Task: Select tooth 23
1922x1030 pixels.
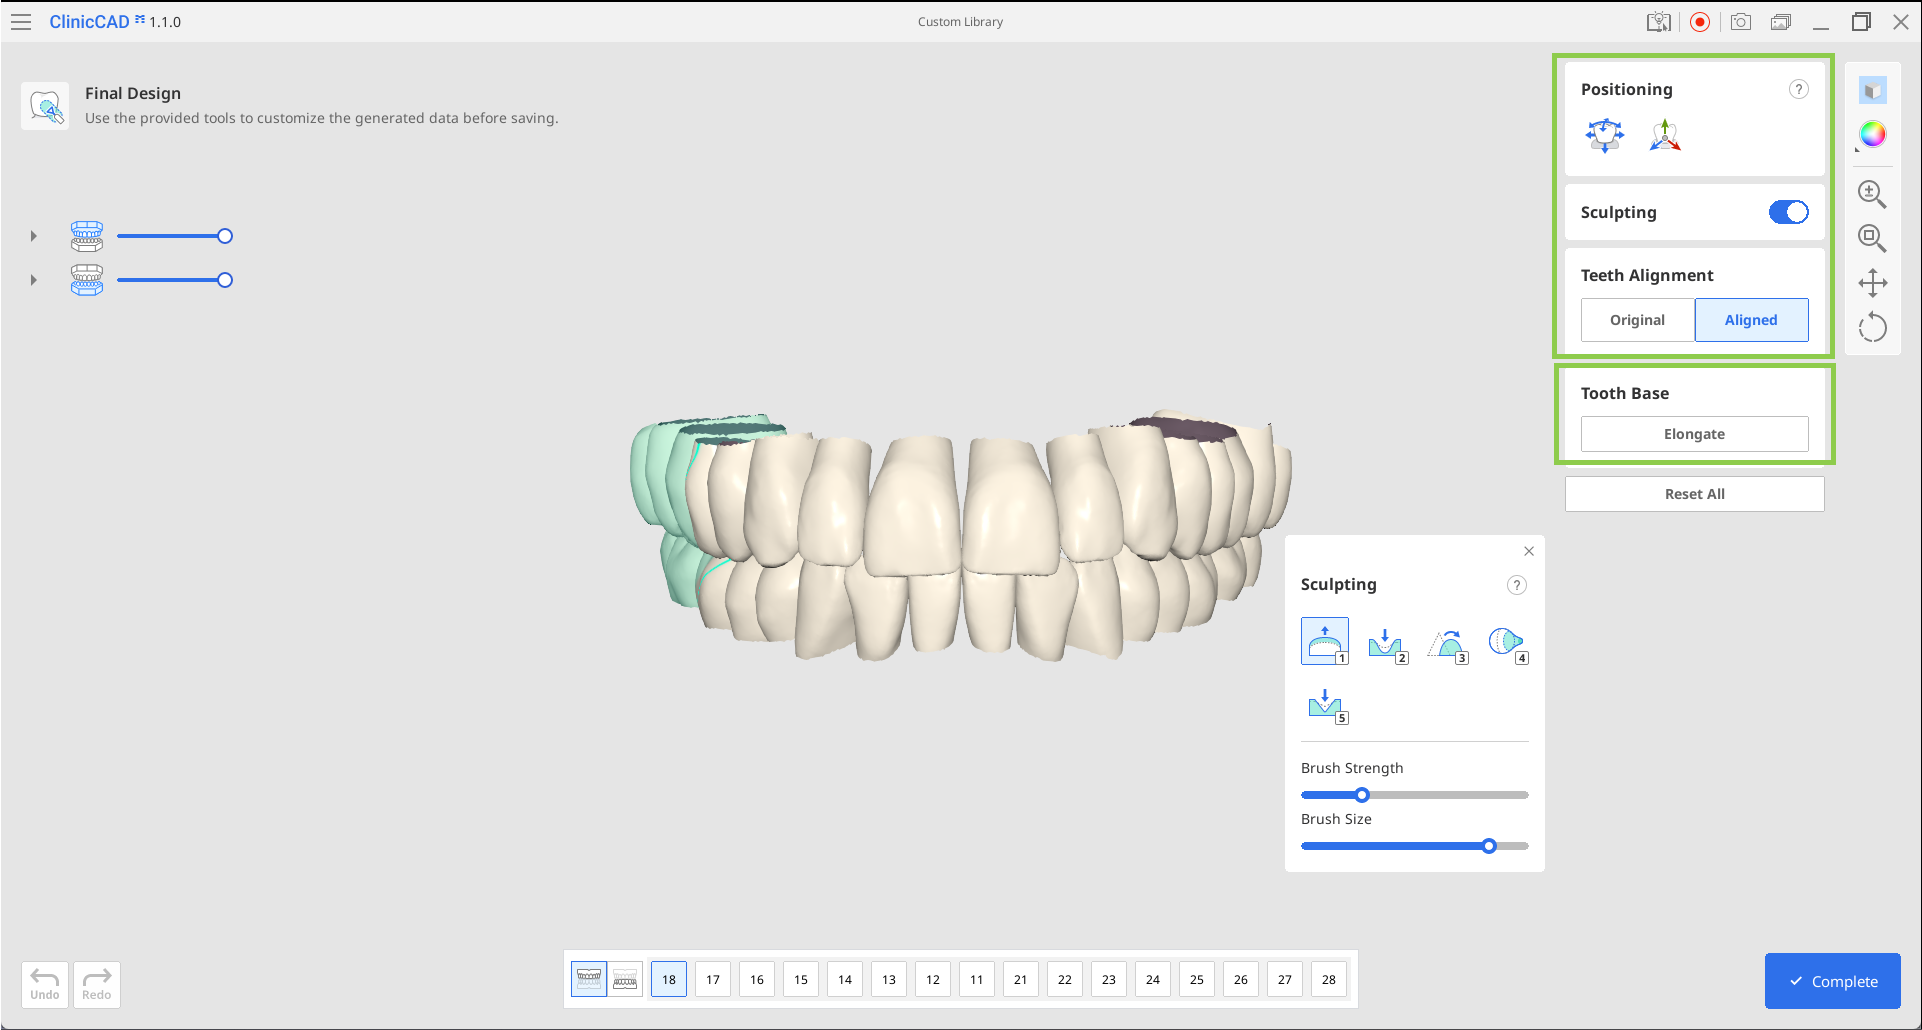Action: pos(1109,979)
